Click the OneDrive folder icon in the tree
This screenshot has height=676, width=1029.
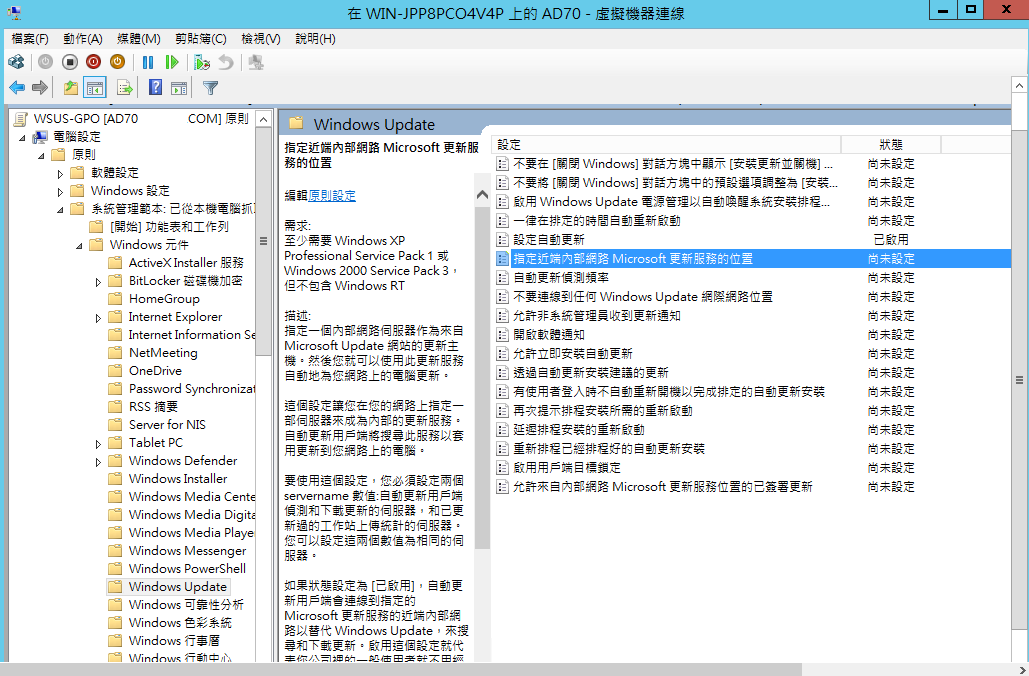[x=115, y=371]
